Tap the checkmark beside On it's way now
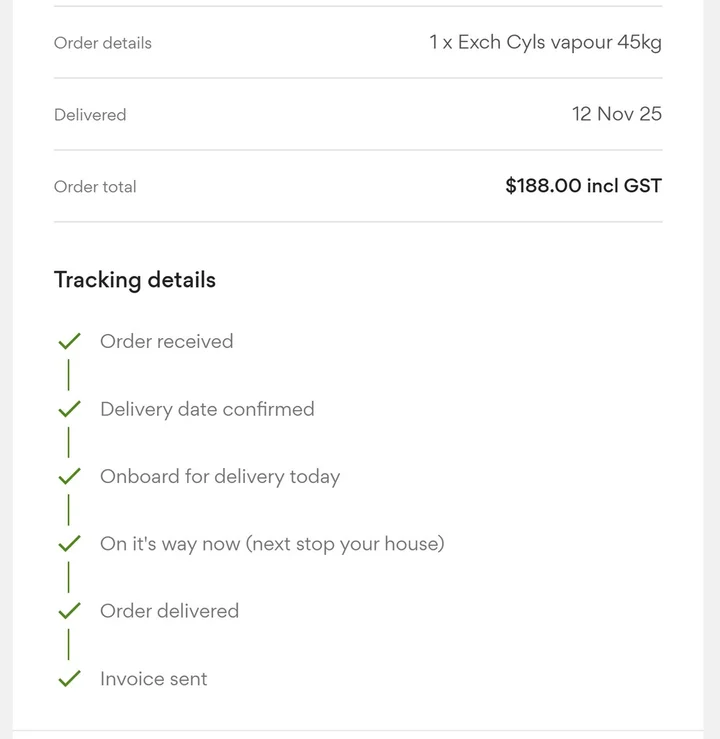The width and height of the screenshot is (720, 739). (x=69, y=544)
